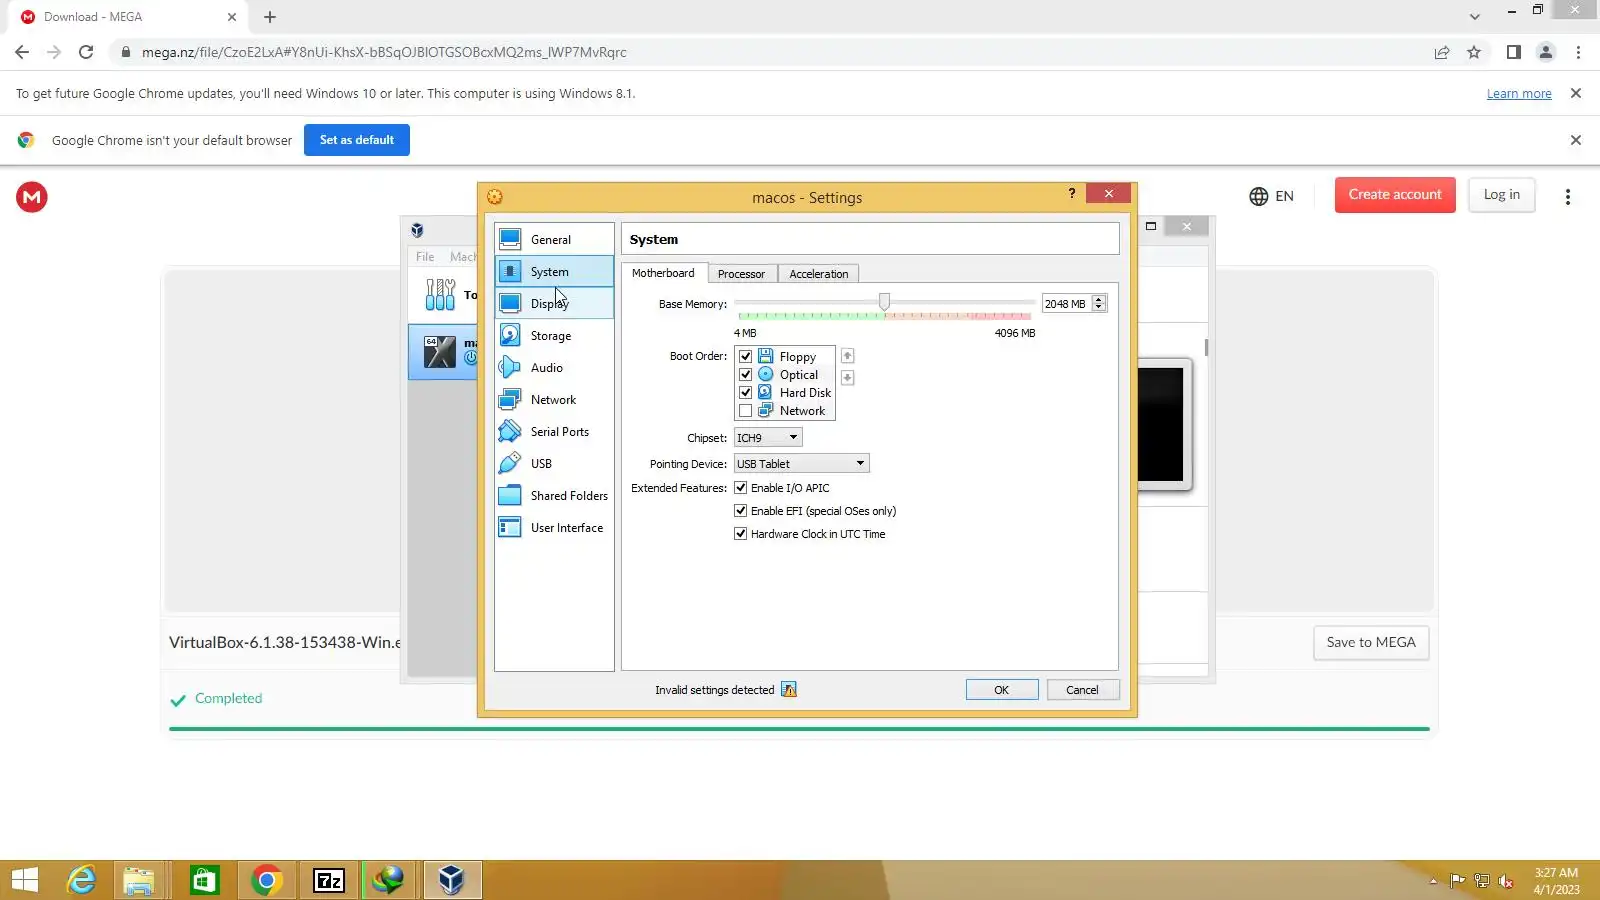Open the General settings category
Screen dimensions: 1600x900
pyautogui.click(x=554, y=239)
